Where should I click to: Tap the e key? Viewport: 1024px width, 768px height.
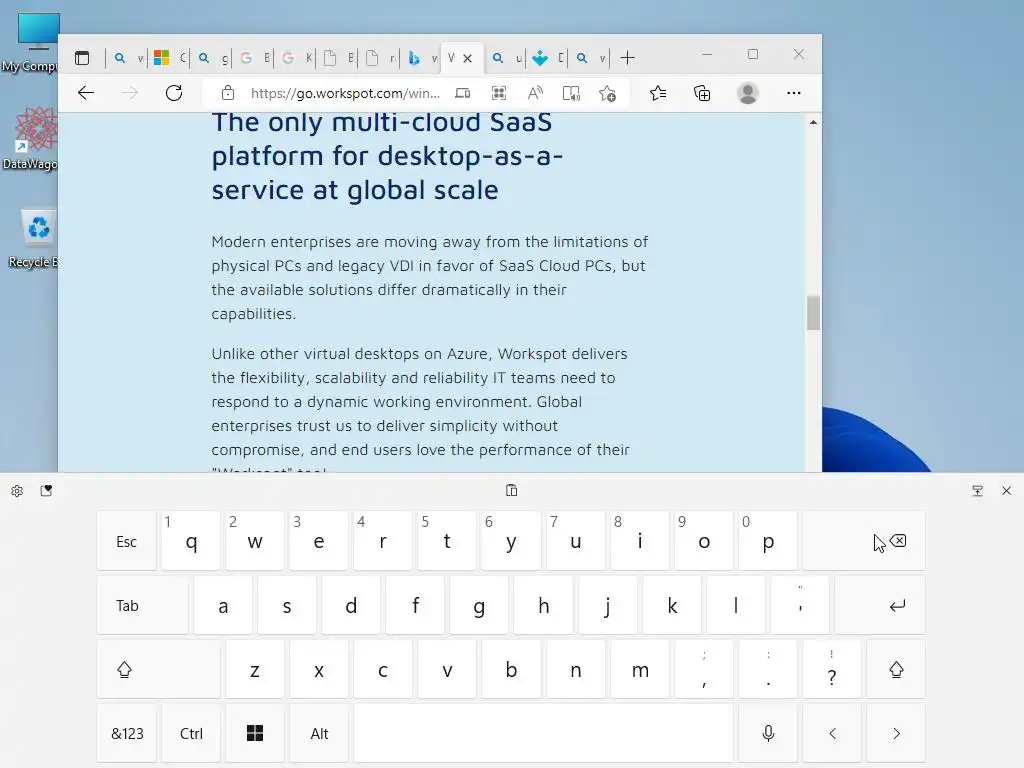coord(319,541)
